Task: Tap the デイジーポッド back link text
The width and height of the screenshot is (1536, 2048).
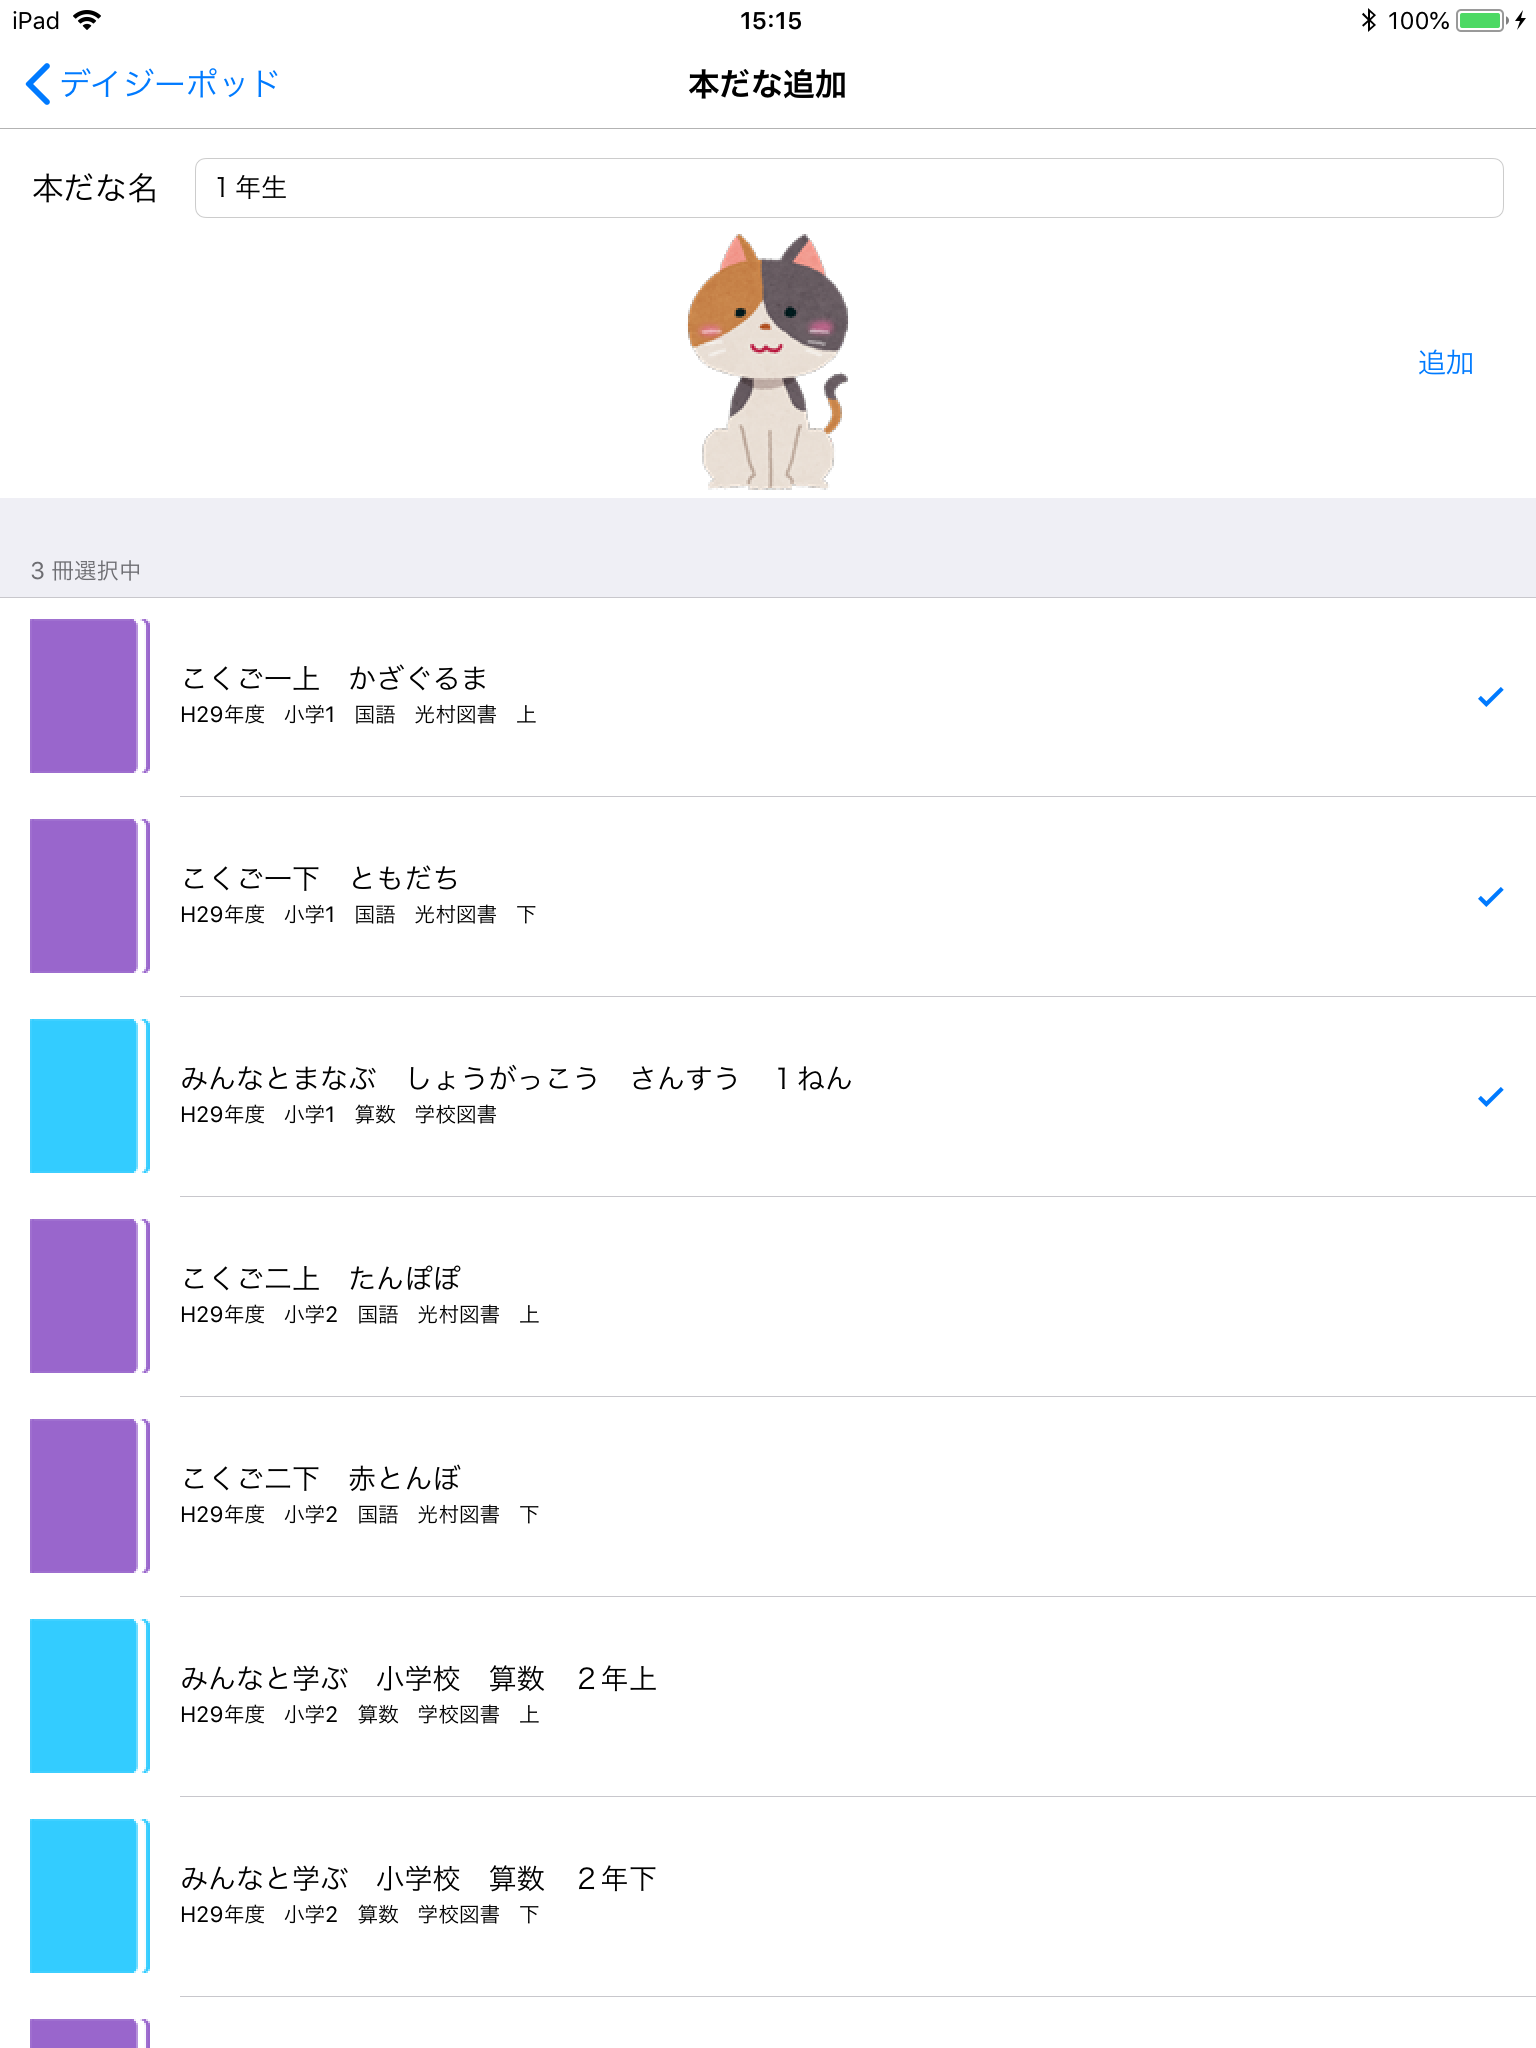Action: click(x=169, y=84)
